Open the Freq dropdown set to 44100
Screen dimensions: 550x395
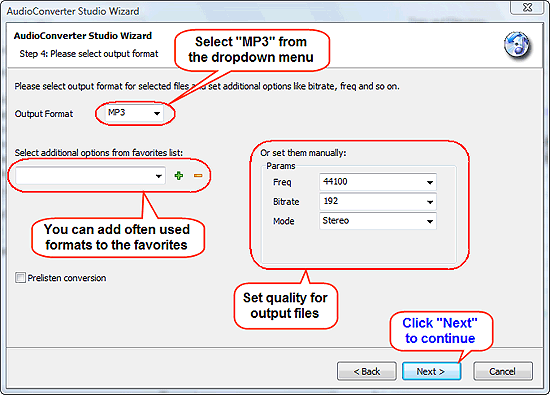click(378, 182)
